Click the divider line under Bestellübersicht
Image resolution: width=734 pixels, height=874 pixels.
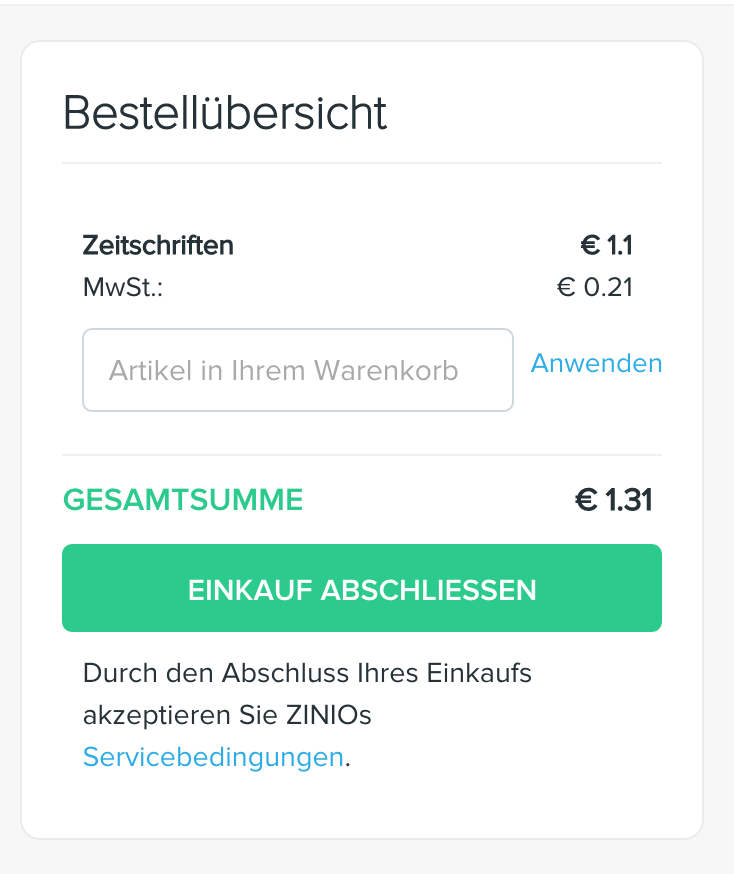(x=362, y=163)
